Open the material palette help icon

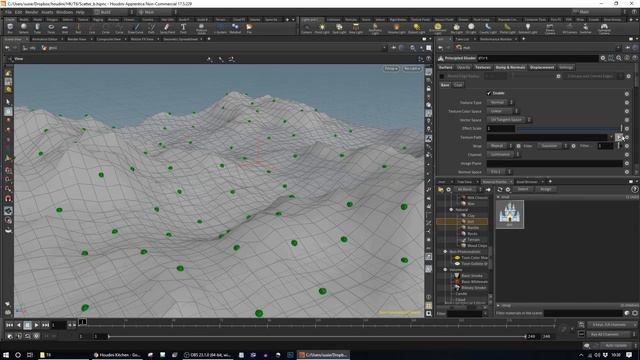[634, 189]
